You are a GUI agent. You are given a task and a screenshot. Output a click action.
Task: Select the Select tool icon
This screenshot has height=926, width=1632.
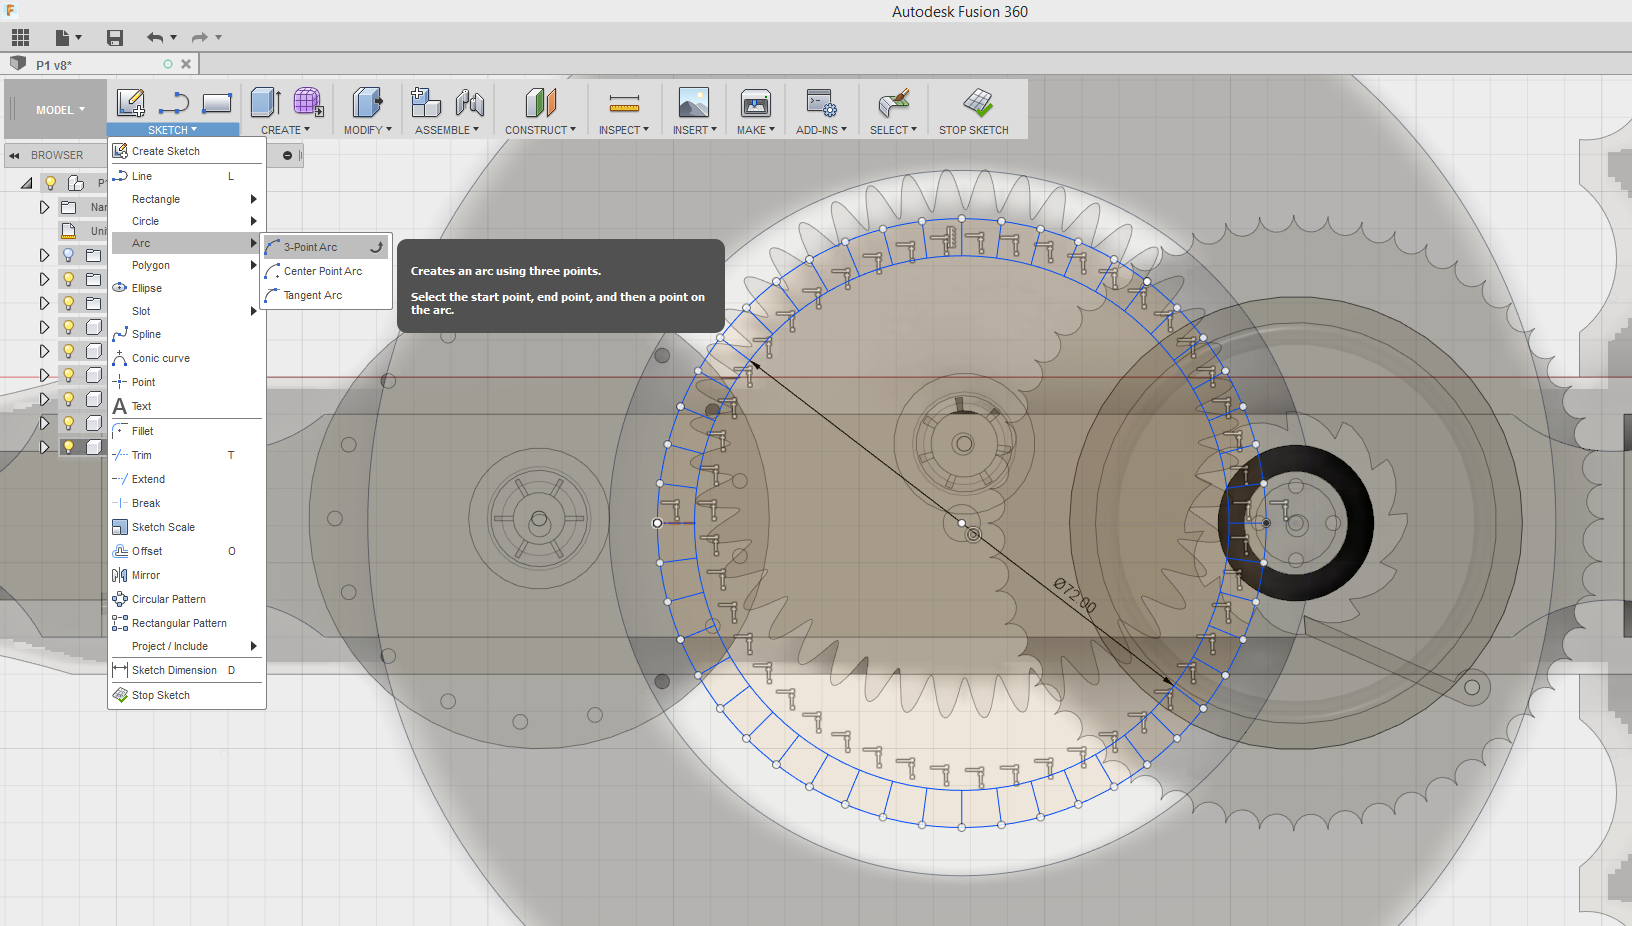pyautogui.click(x=893, y=103)
